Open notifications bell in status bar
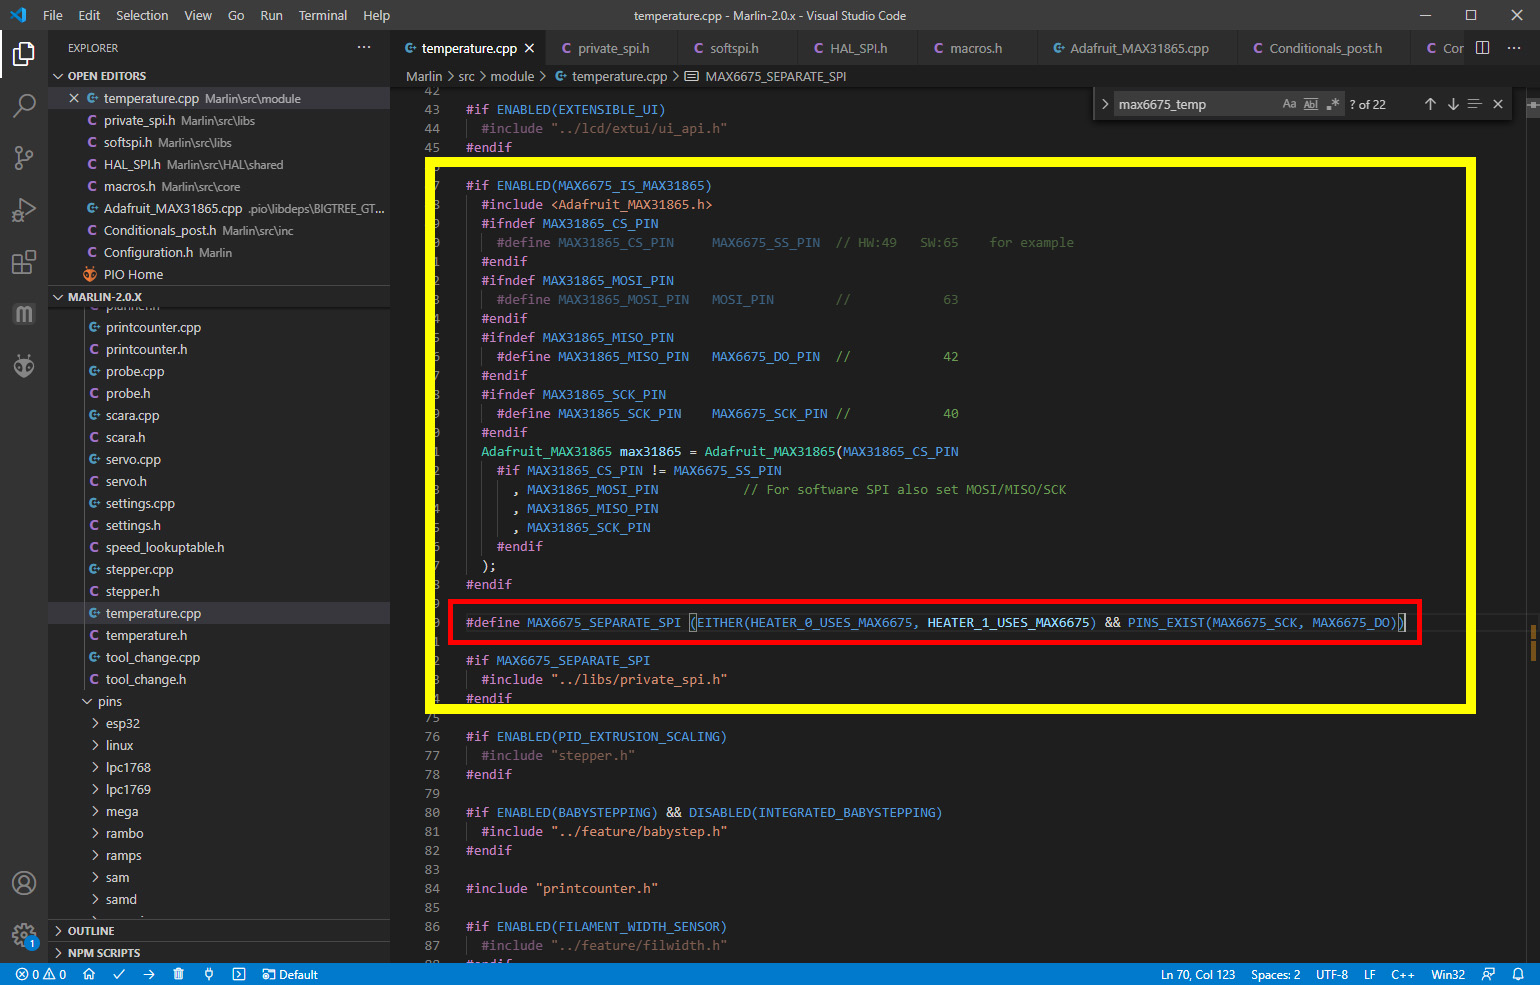The image size is (1540, 985). pyautogui.click(x=1518, y=974)
